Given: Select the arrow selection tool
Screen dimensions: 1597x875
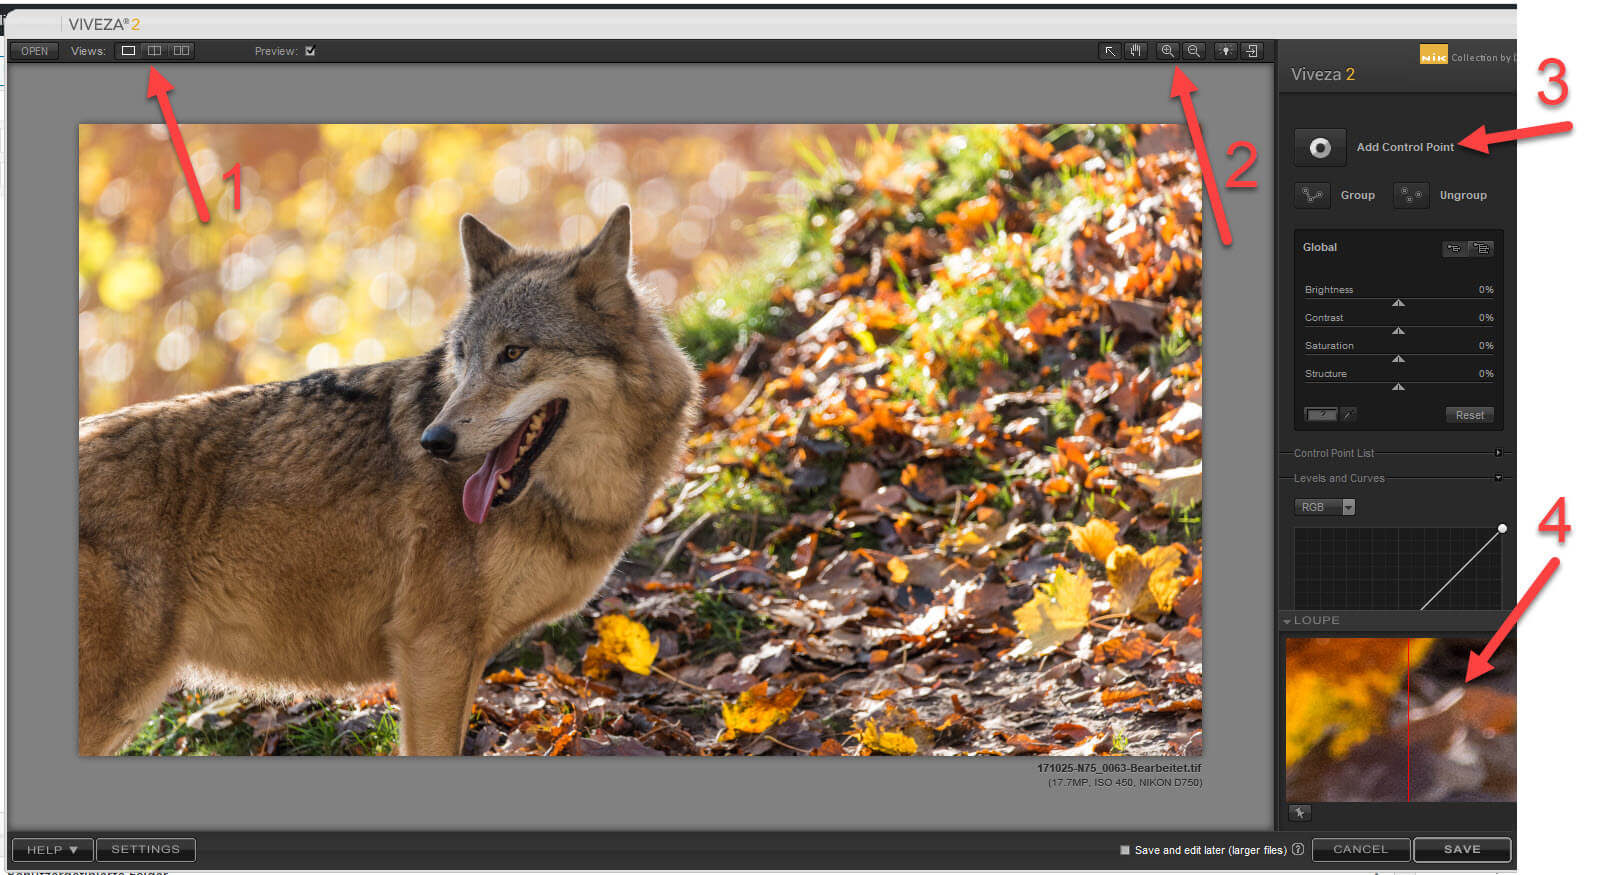Looking at the screenshot, I should coord(1110,51).
